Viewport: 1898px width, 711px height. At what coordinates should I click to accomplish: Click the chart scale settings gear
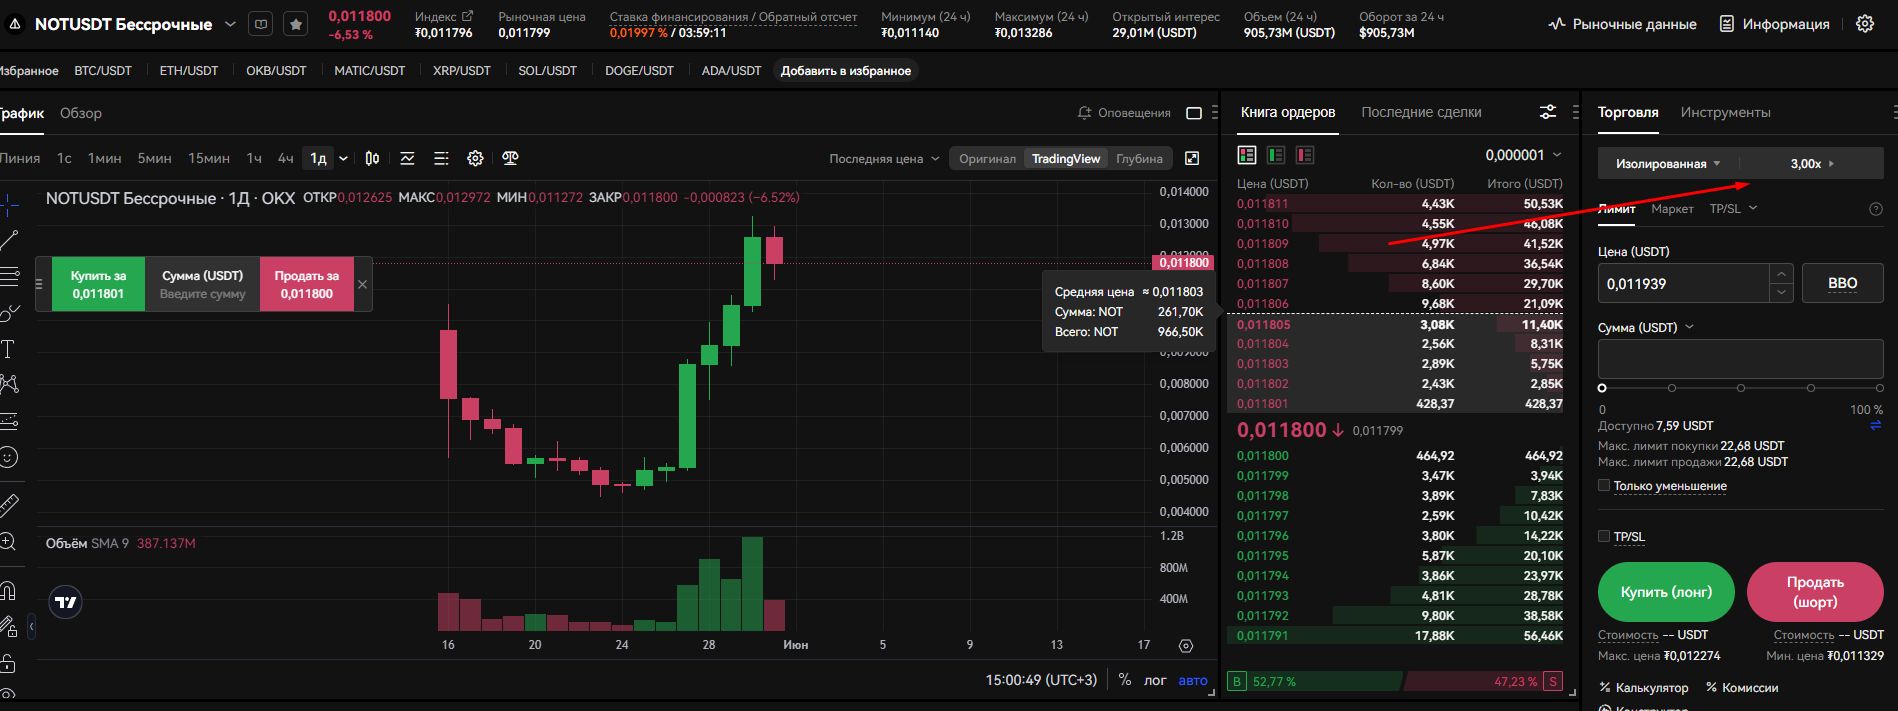pyautogui.click(x=1186, y=646)
